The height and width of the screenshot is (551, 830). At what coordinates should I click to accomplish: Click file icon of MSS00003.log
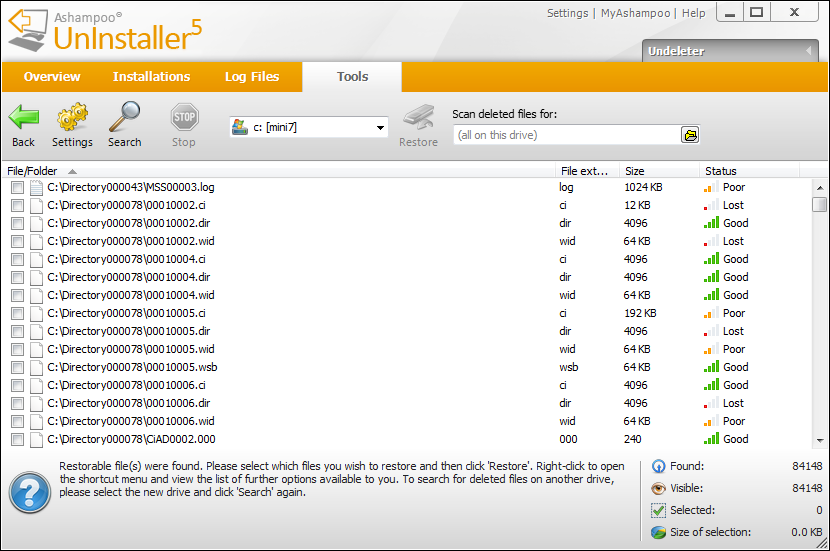(36, 187)
